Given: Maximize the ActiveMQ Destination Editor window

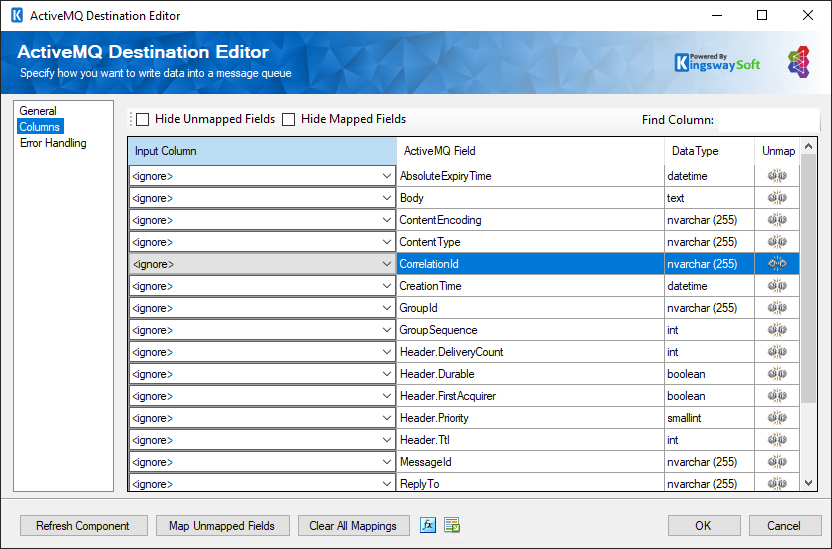Looking at the screenshot, I should pyautogui.click(x=762, y=15).
